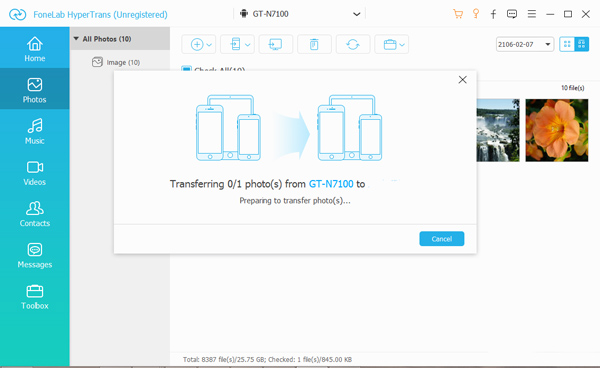Open the hamburger menu icon
600x368 pixels.
[532, 14]
